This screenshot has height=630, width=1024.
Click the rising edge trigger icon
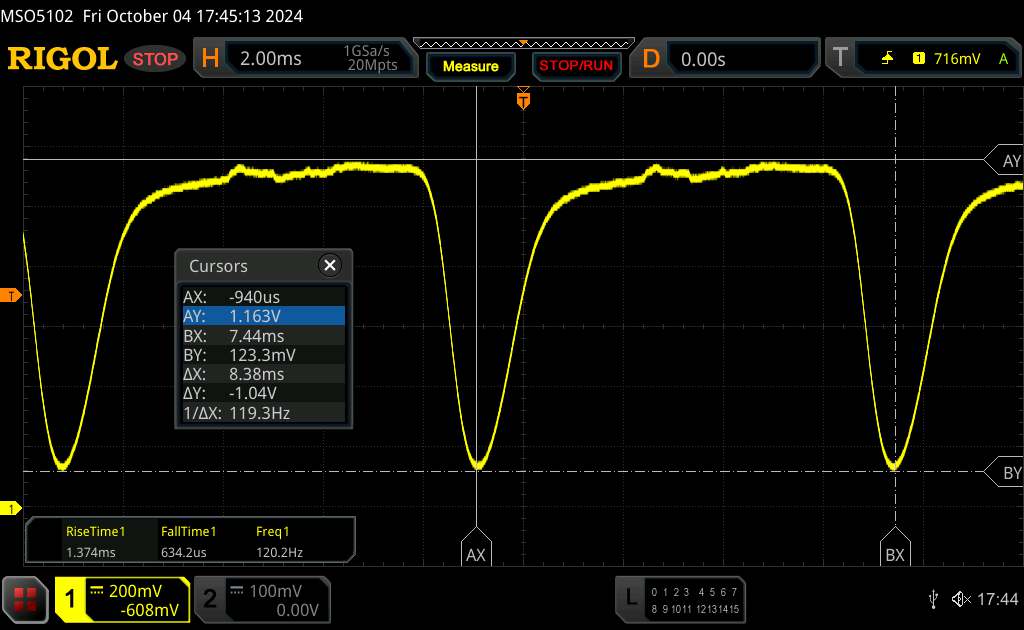[887, 59]
